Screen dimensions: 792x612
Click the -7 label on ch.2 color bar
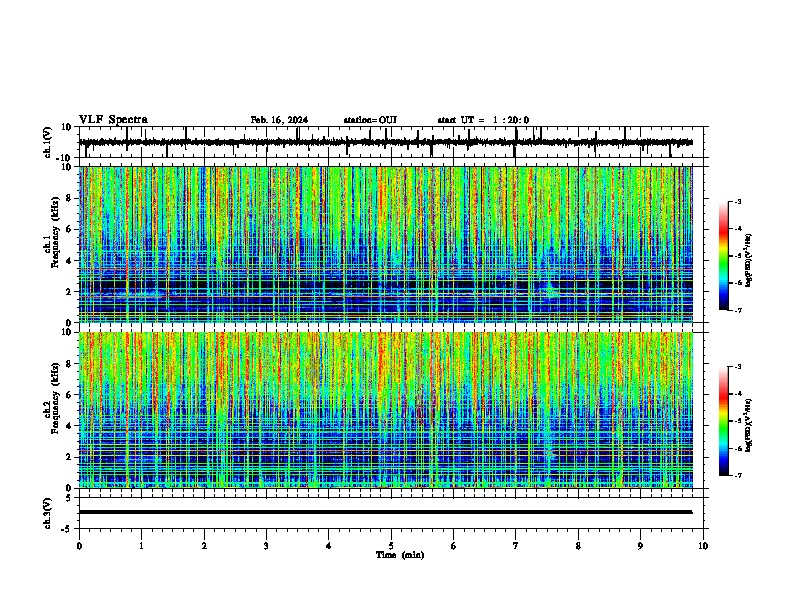pos(738,475)
